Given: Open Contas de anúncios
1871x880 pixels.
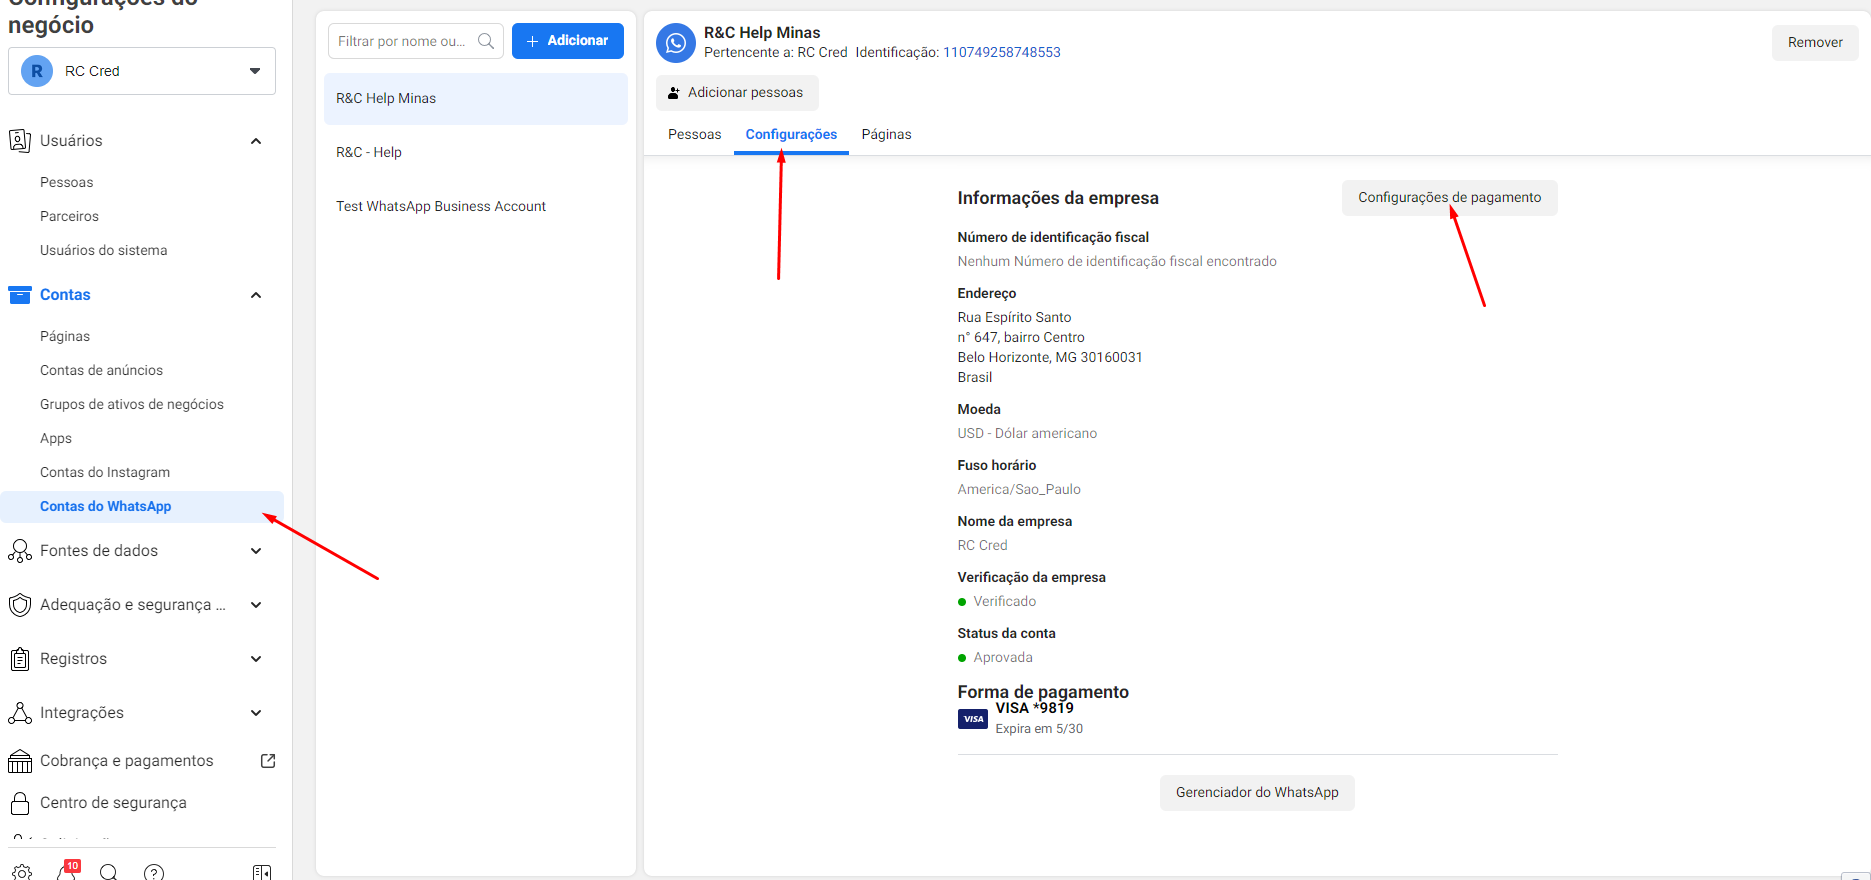Looking at the screenshot, I should (x=101, y=370).
